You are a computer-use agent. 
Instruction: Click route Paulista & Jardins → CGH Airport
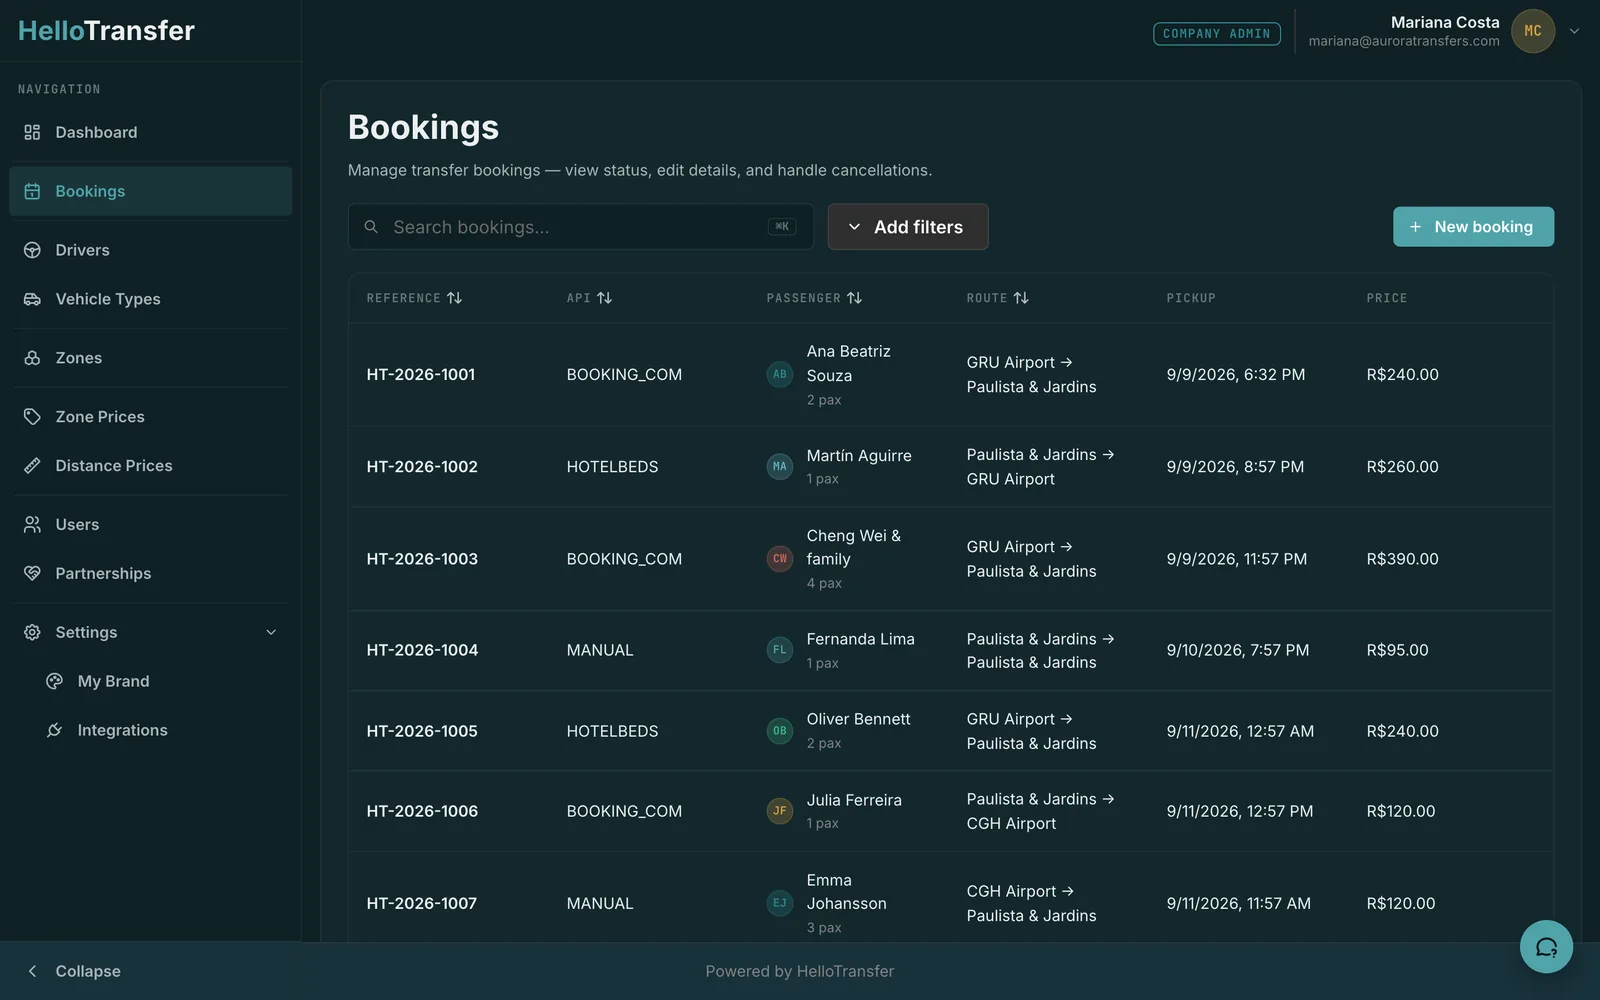pos(1040,811)
